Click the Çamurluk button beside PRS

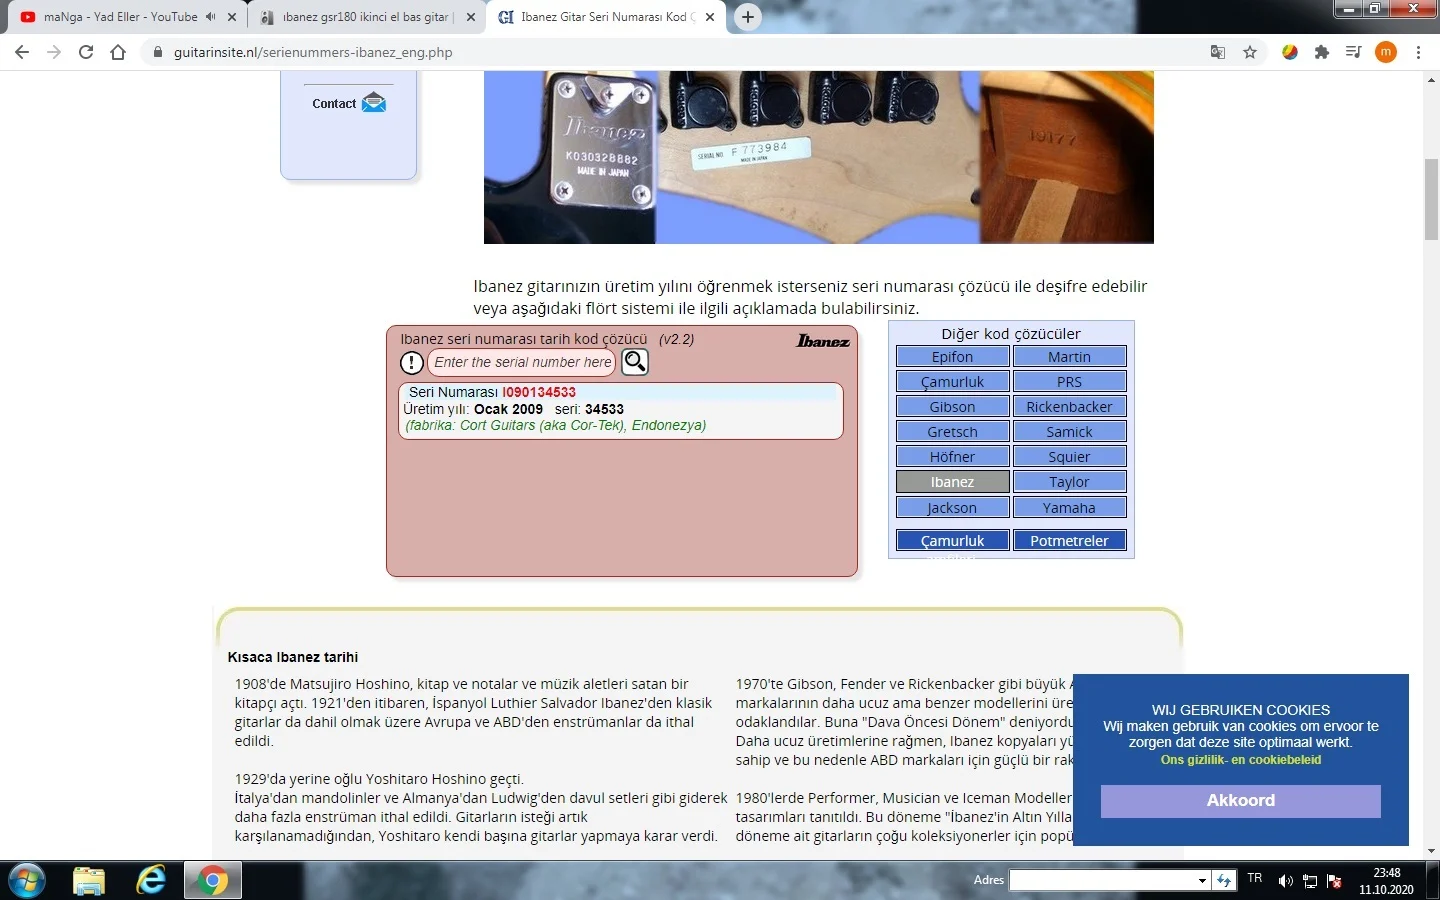click(x=952, y=382)
